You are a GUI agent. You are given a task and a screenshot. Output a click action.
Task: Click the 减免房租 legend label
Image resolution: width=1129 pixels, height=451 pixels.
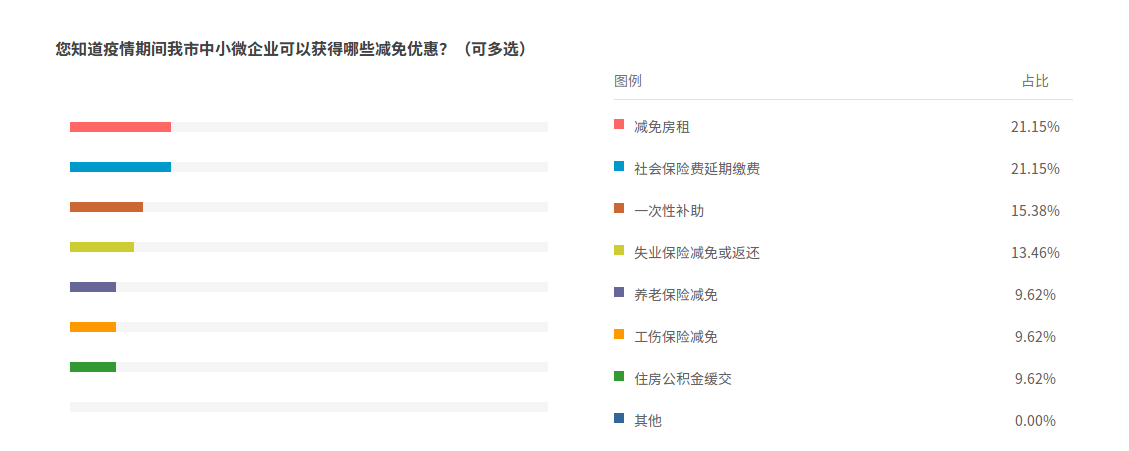point(661,127)
